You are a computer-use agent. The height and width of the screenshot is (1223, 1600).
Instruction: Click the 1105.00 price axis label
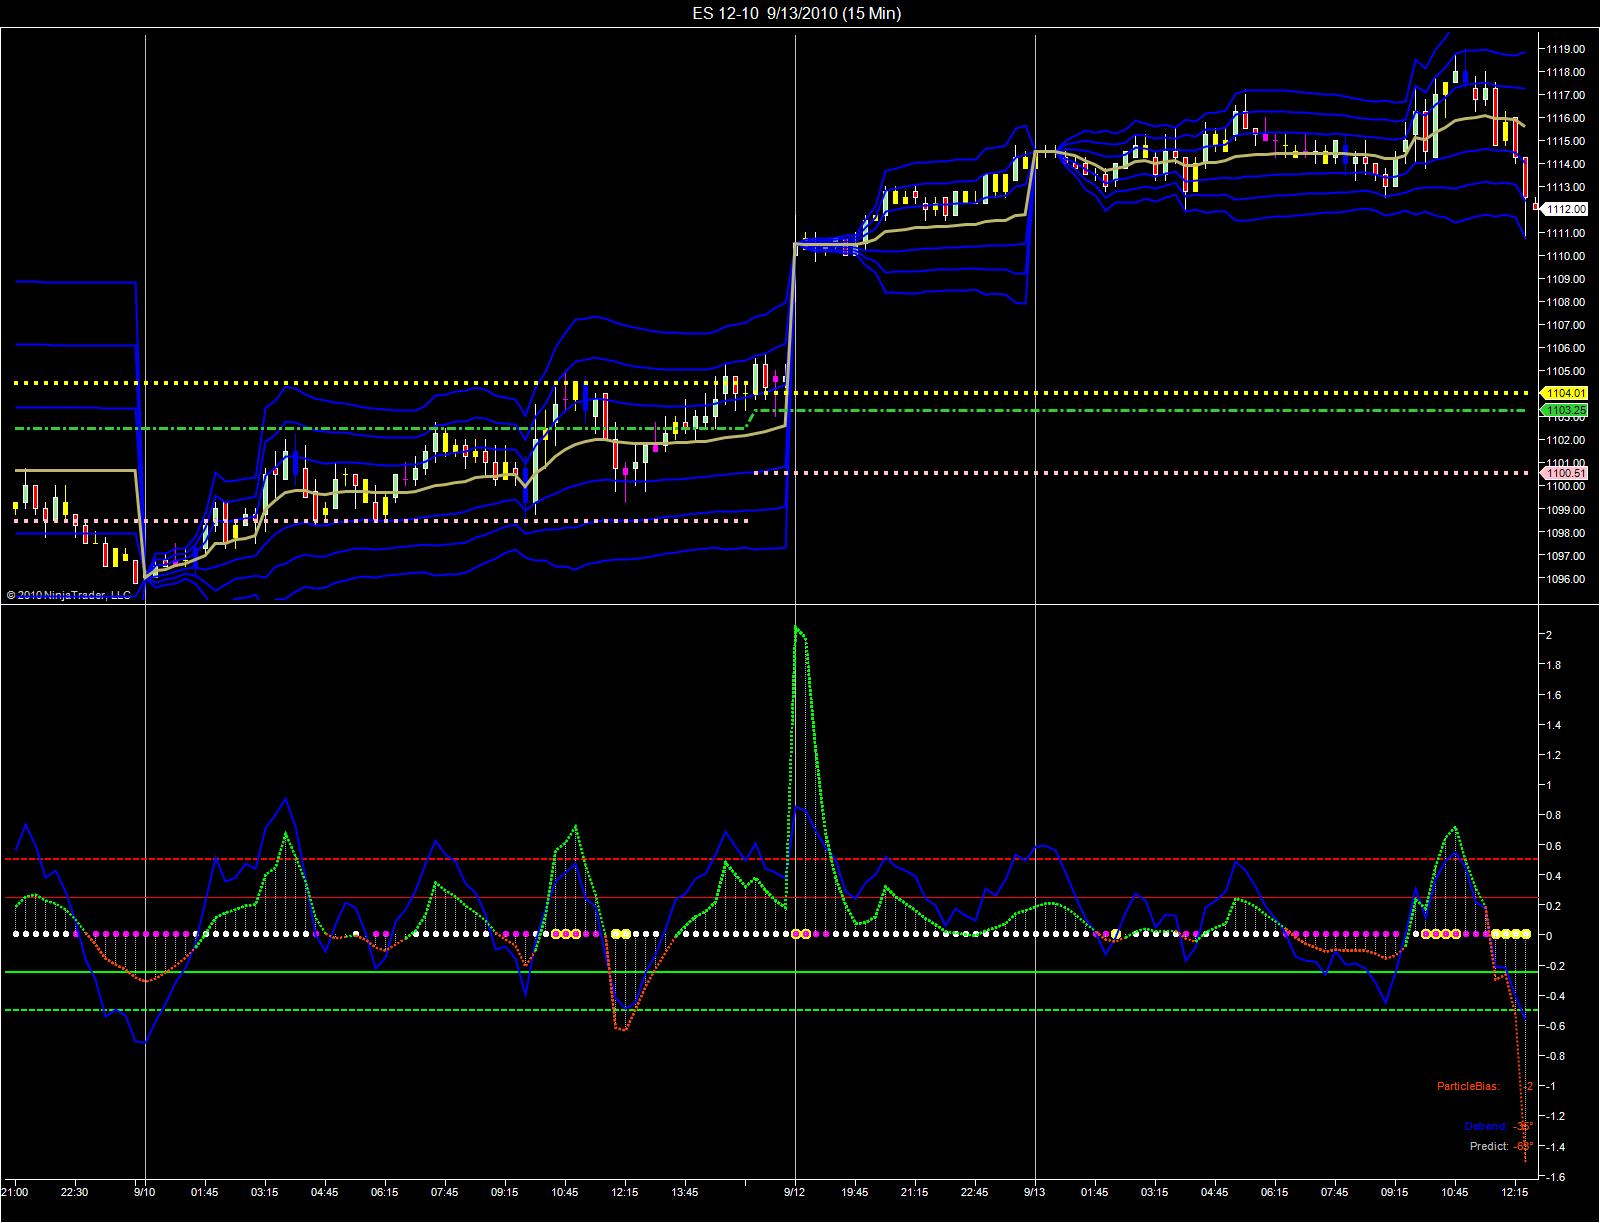click(x=1565, y=371)
